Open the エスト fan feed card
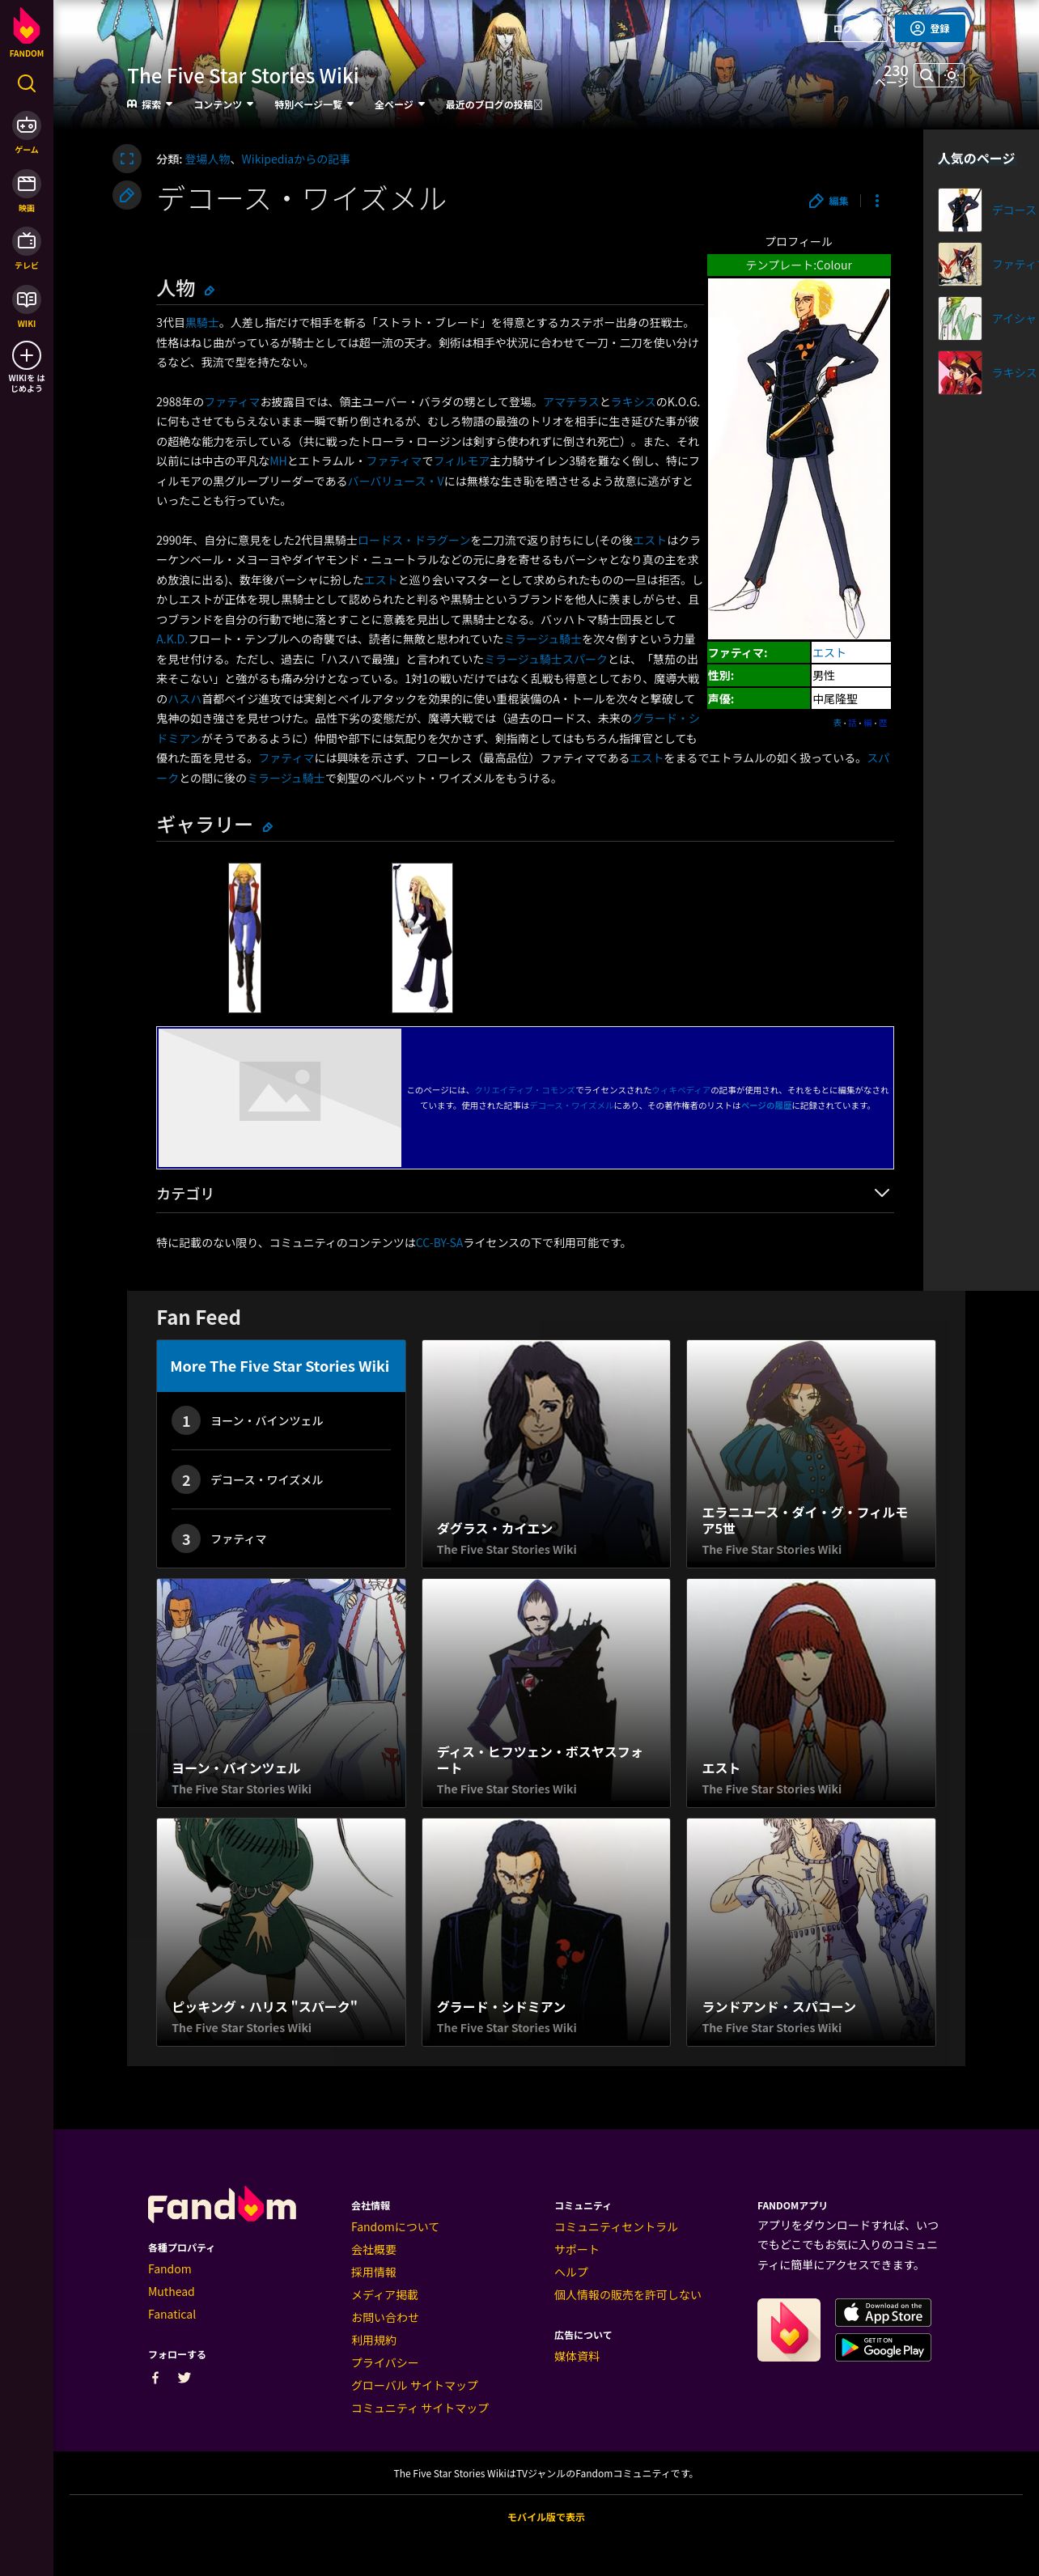Screen dimensions: 1039x2576 point(811,1693)
